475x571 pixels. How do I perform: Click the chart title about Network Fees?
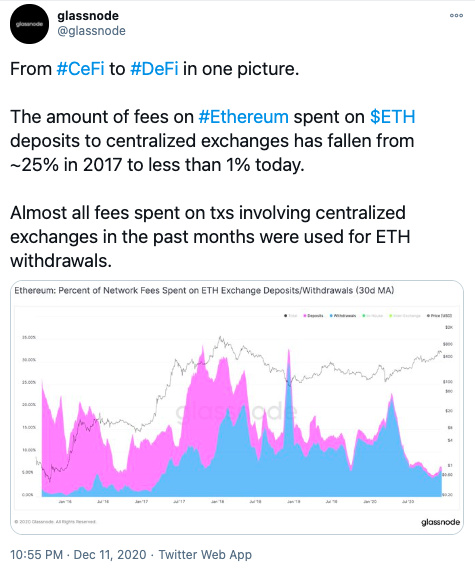click(x=204, y=291)
